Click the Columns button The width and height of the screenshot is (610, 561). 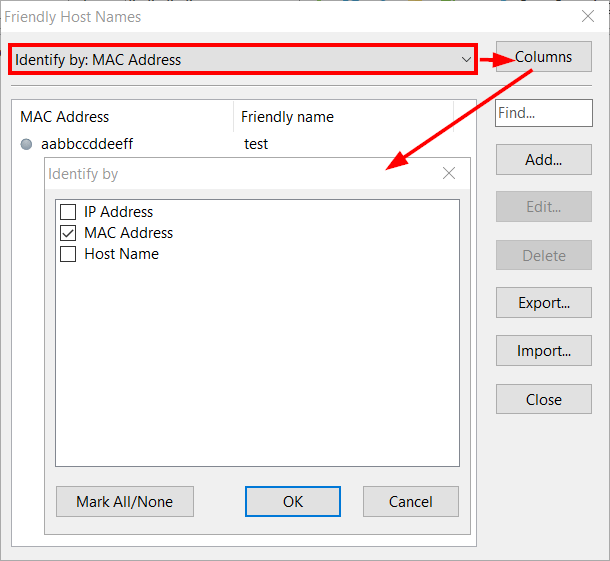pos(544,57)
